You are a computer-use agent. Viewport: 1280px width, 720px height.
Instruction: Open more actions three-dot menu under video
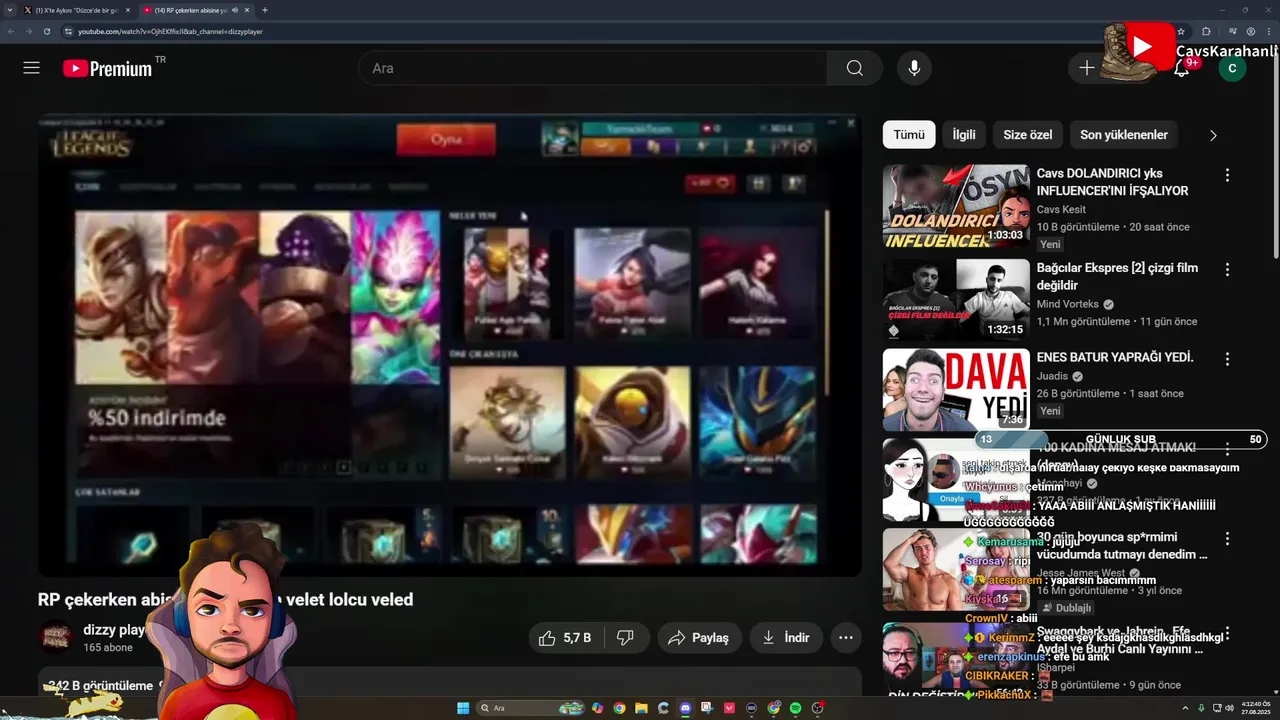coord(846,638)
